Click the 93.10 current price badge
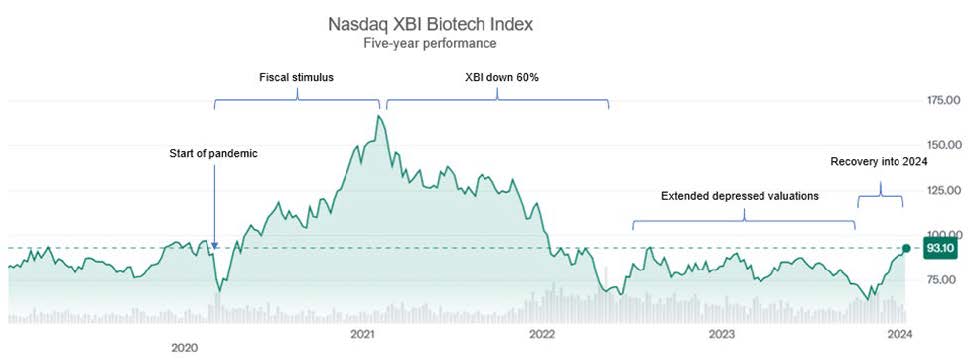Image resolution: width=968 pixels, height=360 pixels. coord(939,248)
